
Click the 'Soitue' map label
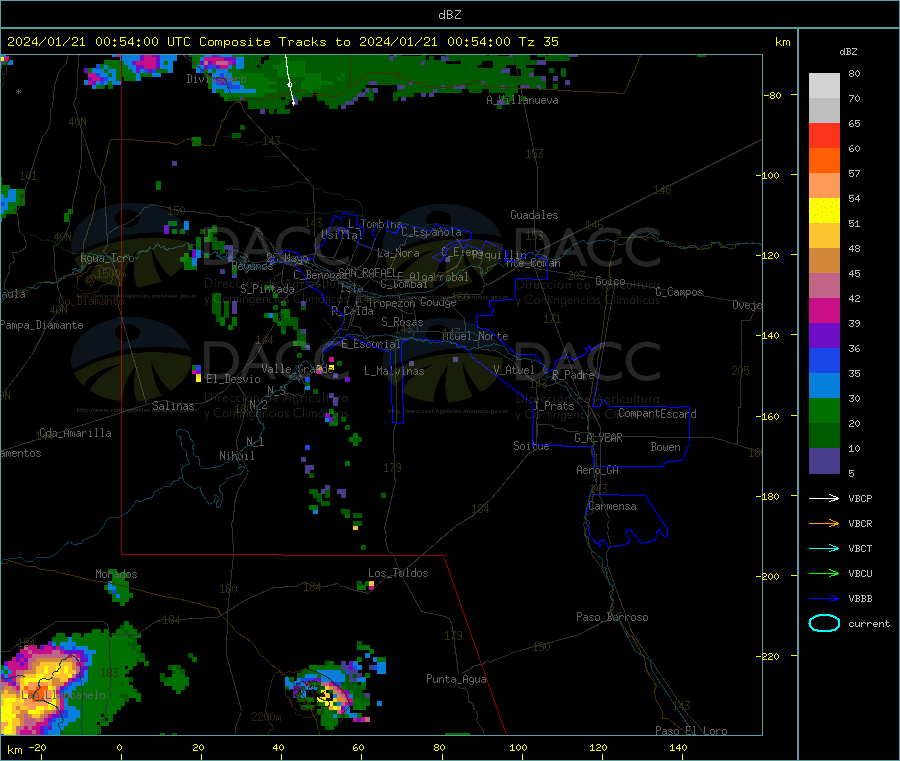tap(531, 446)
